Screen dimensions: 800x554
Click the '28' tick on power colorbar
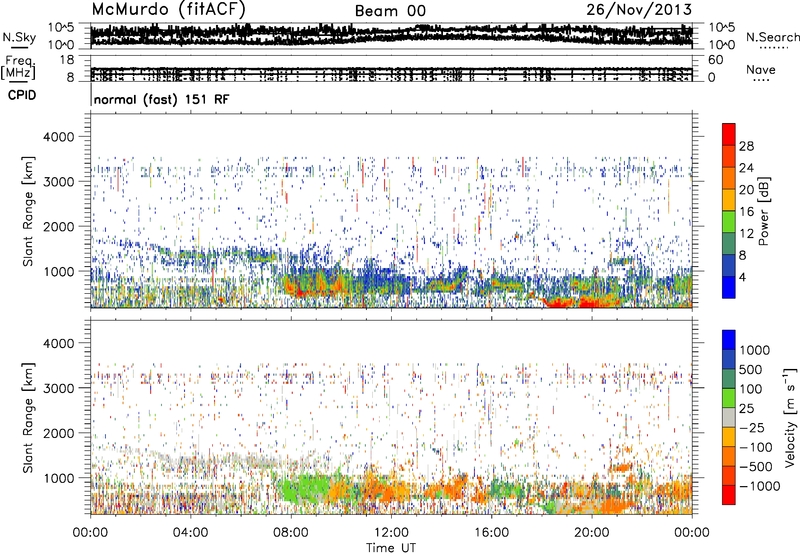coord(746,146)
